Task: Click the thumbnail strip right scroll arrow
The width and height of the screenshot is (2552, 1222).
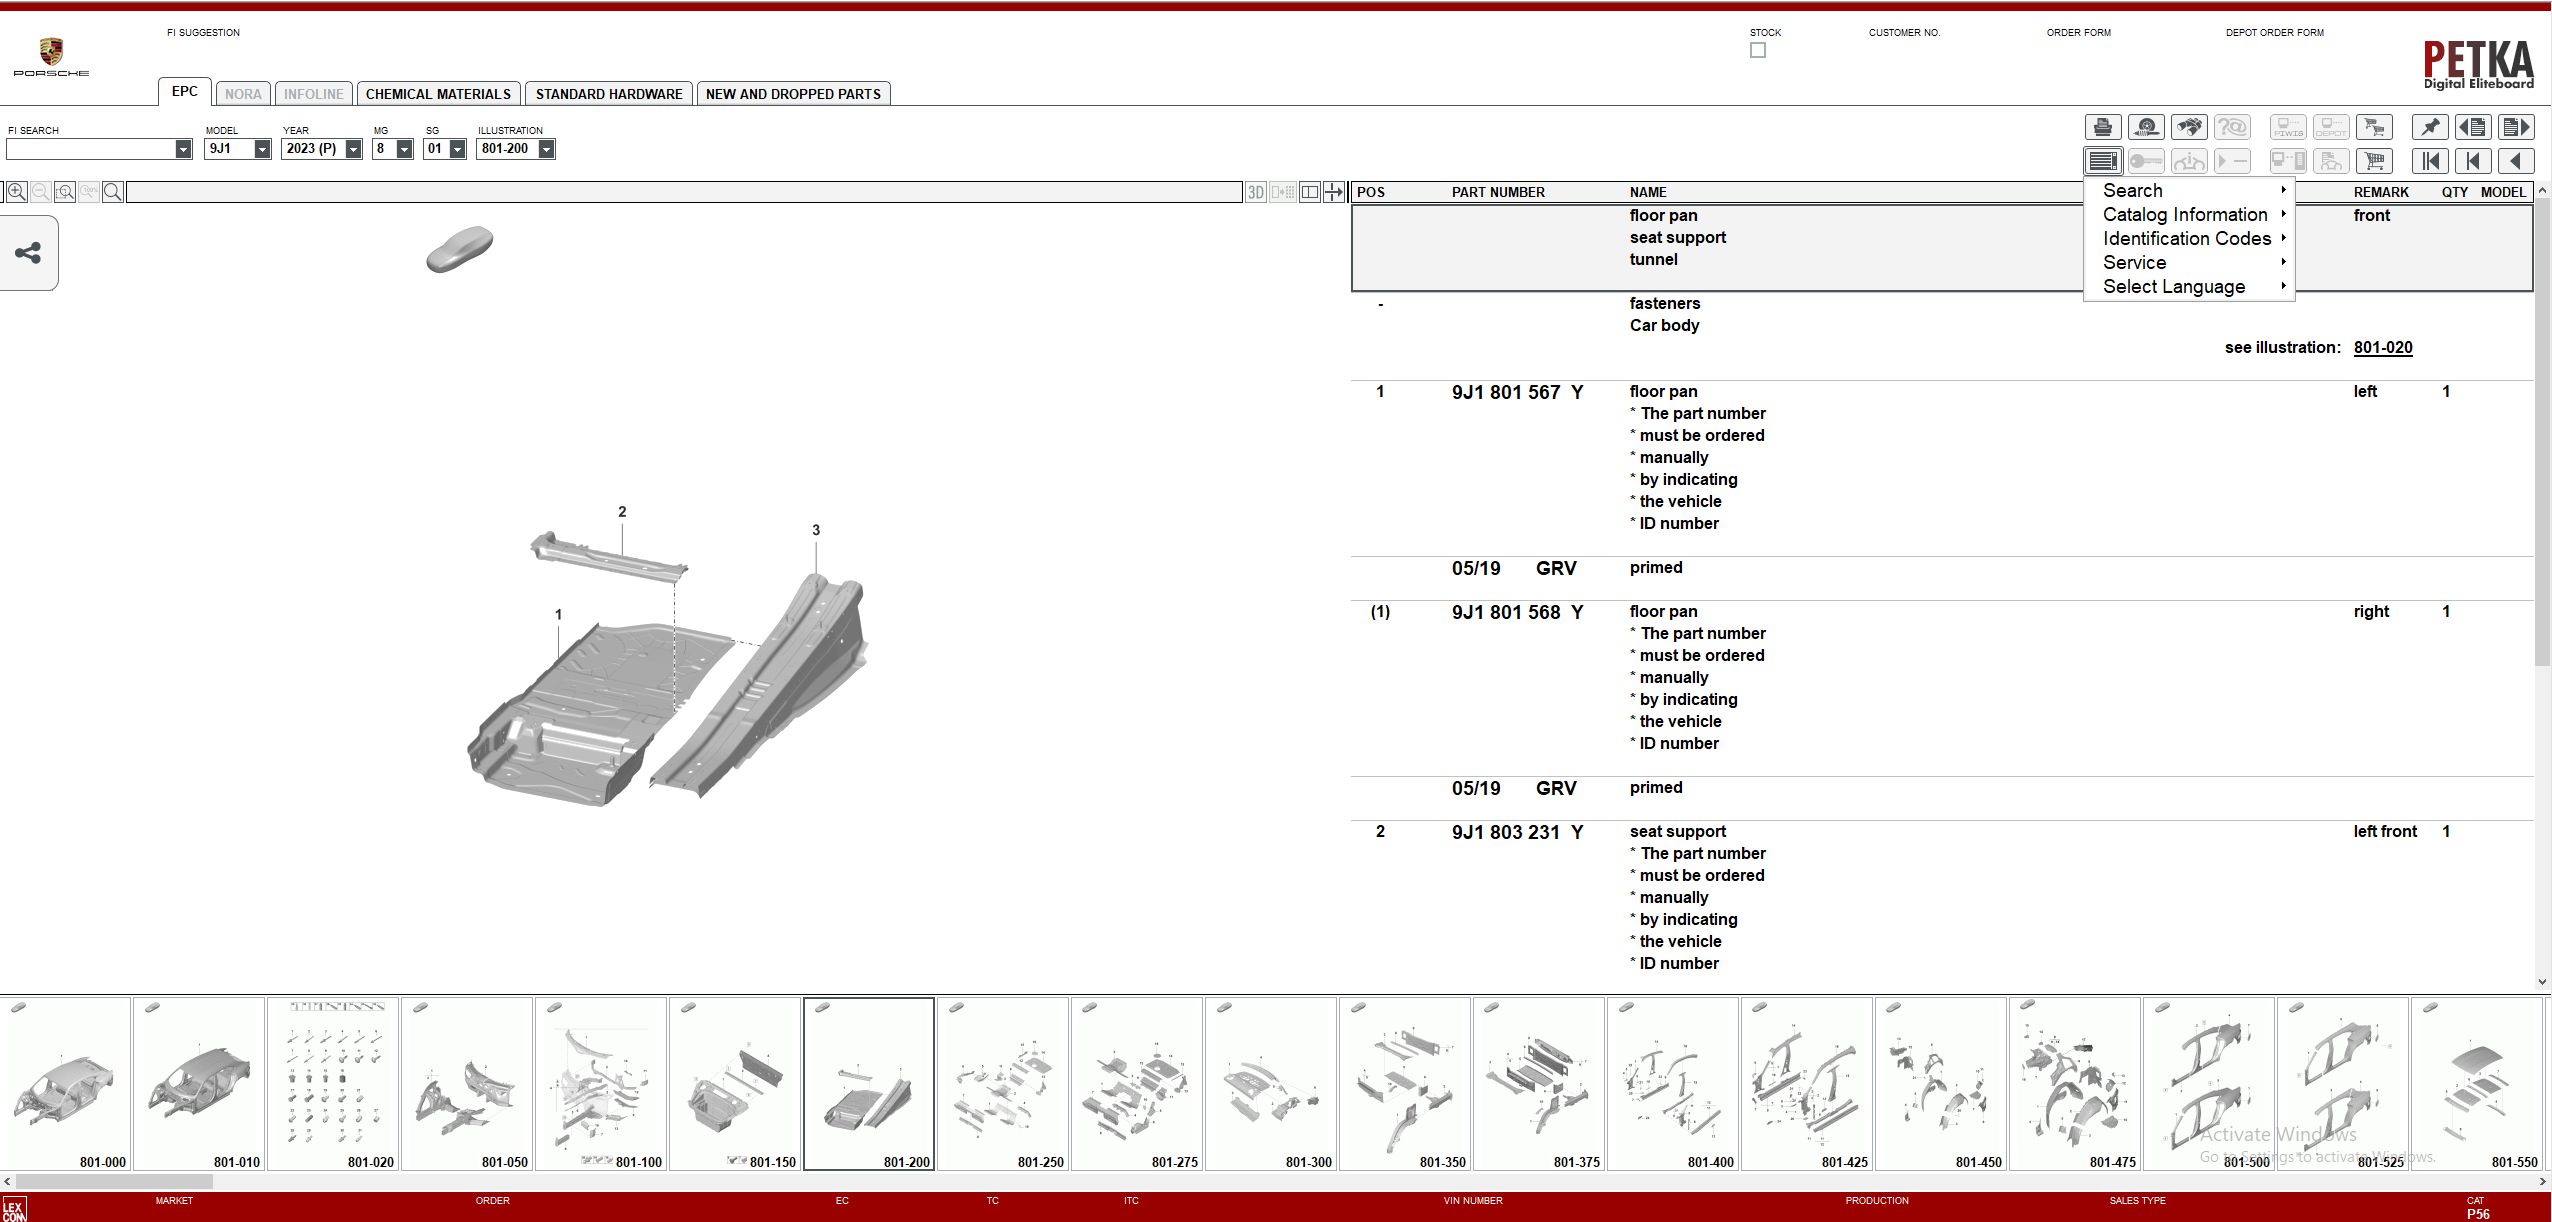Action: click(2544, 1181)
